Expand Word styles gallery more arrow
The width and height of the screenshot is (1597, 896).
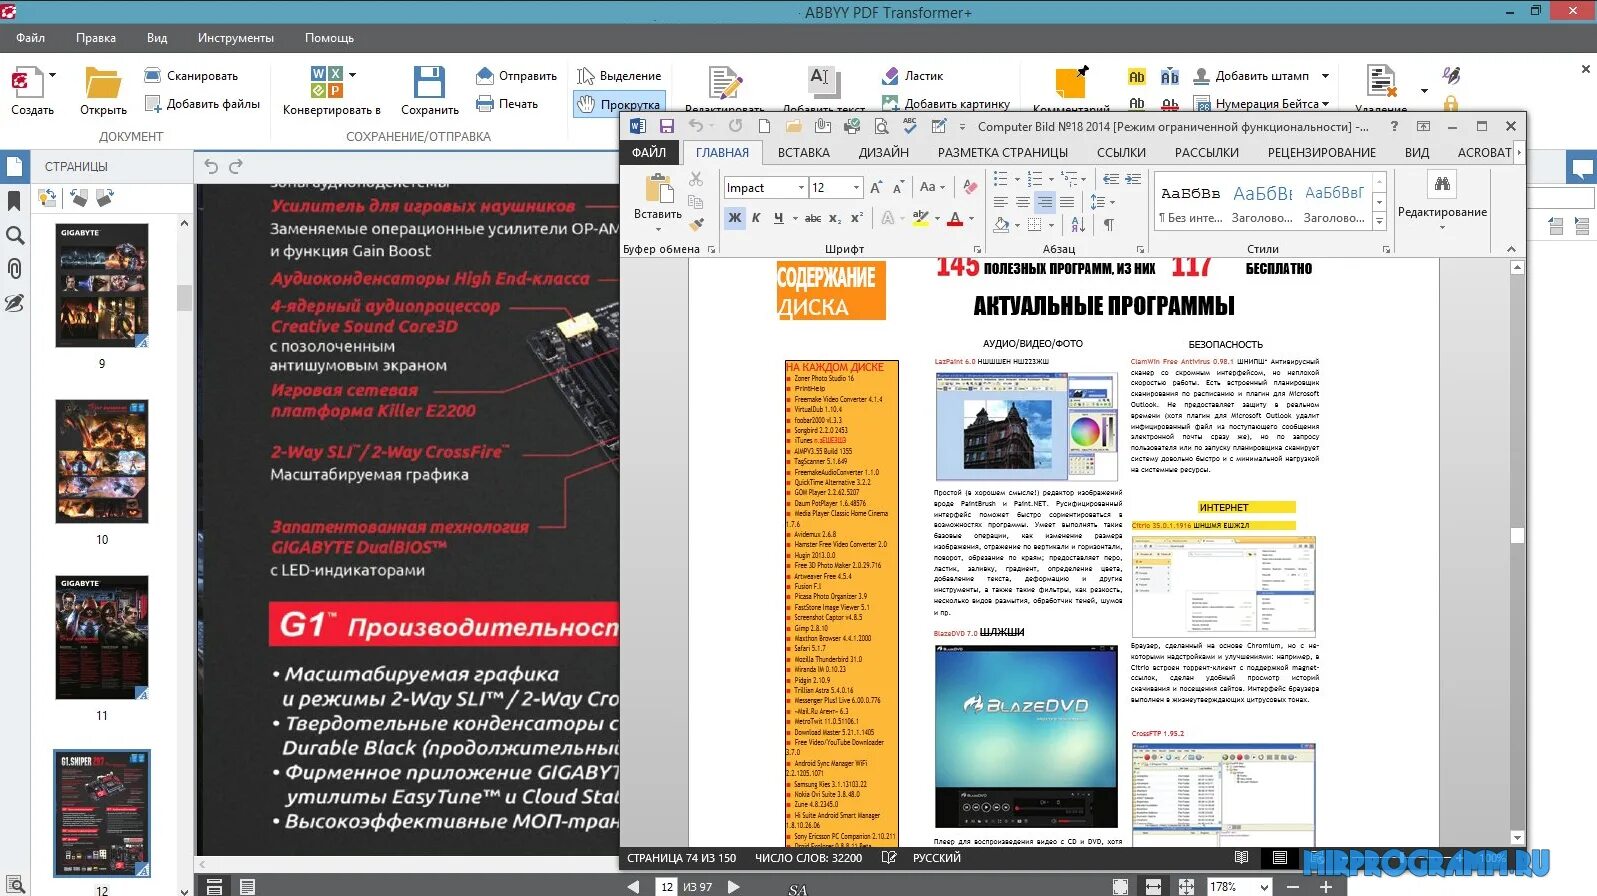click(1380, 220)
